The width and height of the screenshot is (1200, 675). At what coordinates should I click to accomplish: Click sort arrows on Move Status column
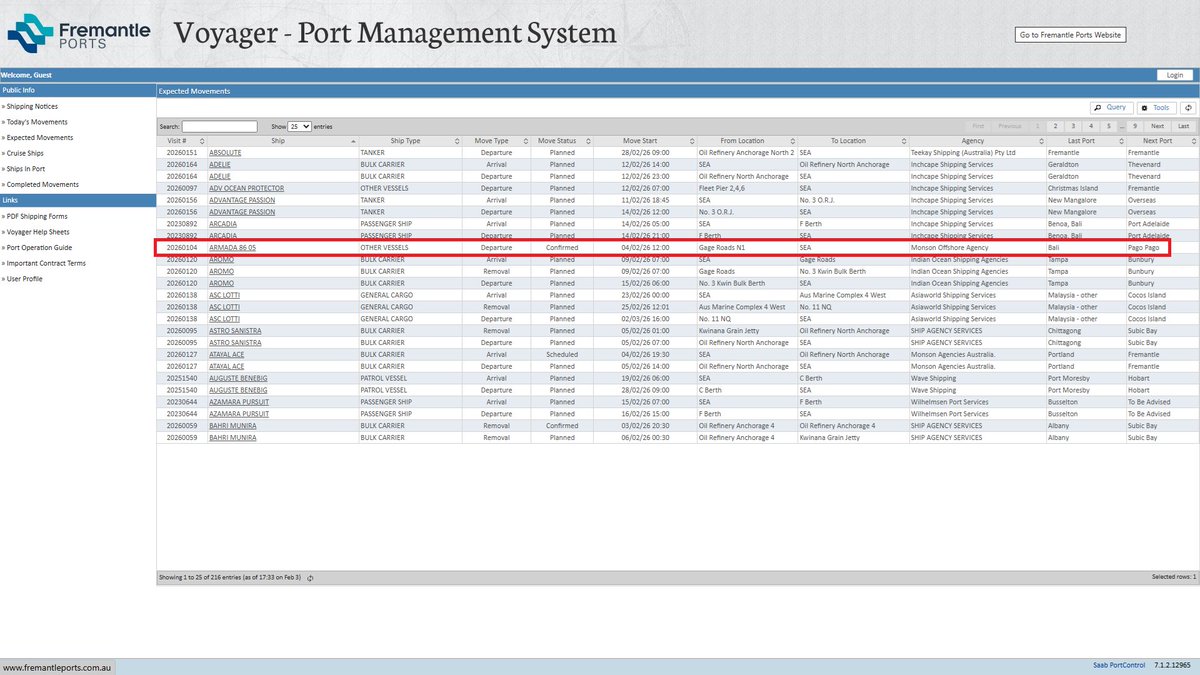(x=587, y=141)
